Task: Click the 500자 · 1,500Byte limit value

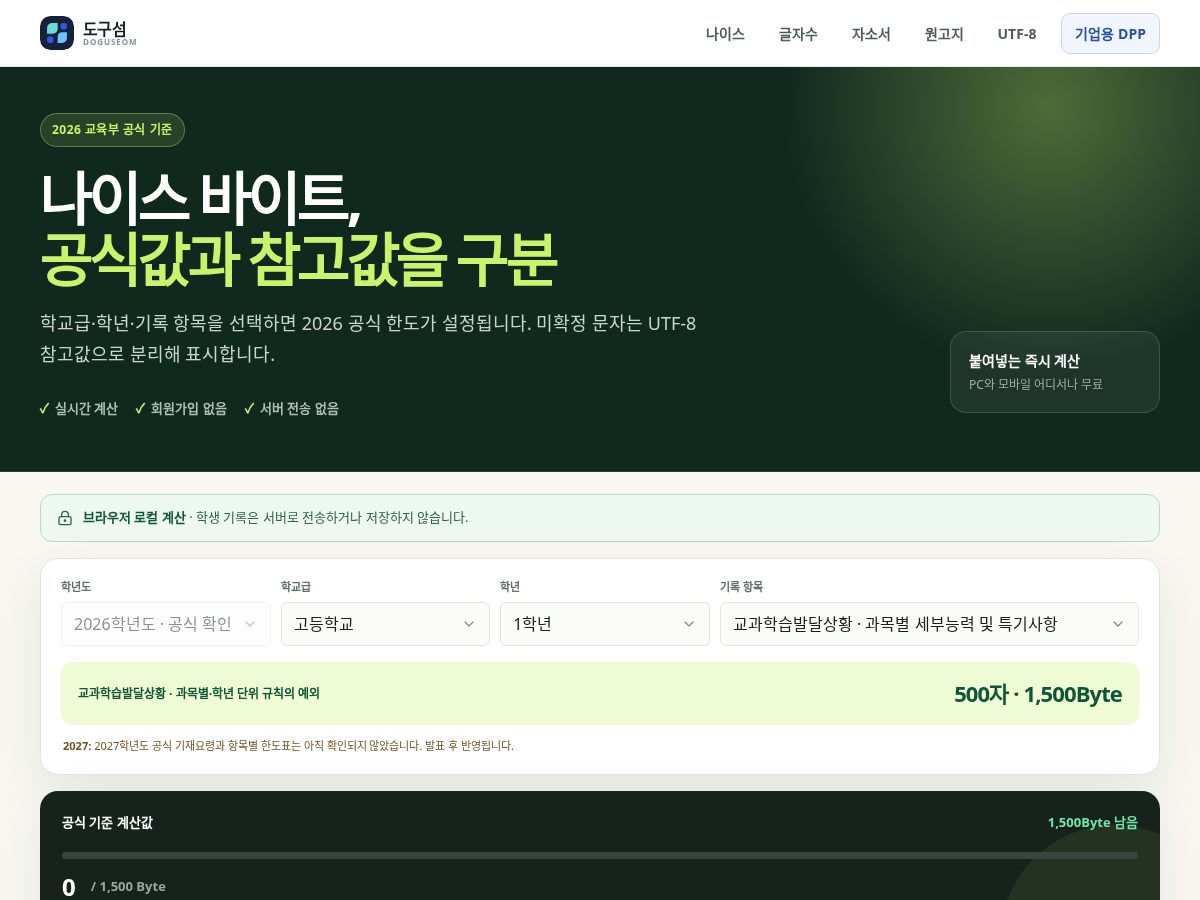Action: tap(1038, 694)
